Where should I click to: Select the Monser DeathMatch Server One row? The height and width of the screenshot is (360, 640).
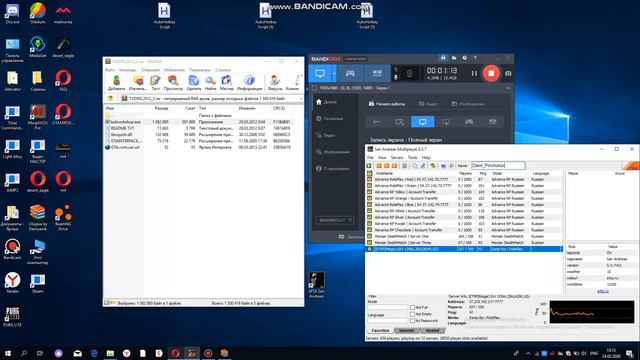[464, 236]
